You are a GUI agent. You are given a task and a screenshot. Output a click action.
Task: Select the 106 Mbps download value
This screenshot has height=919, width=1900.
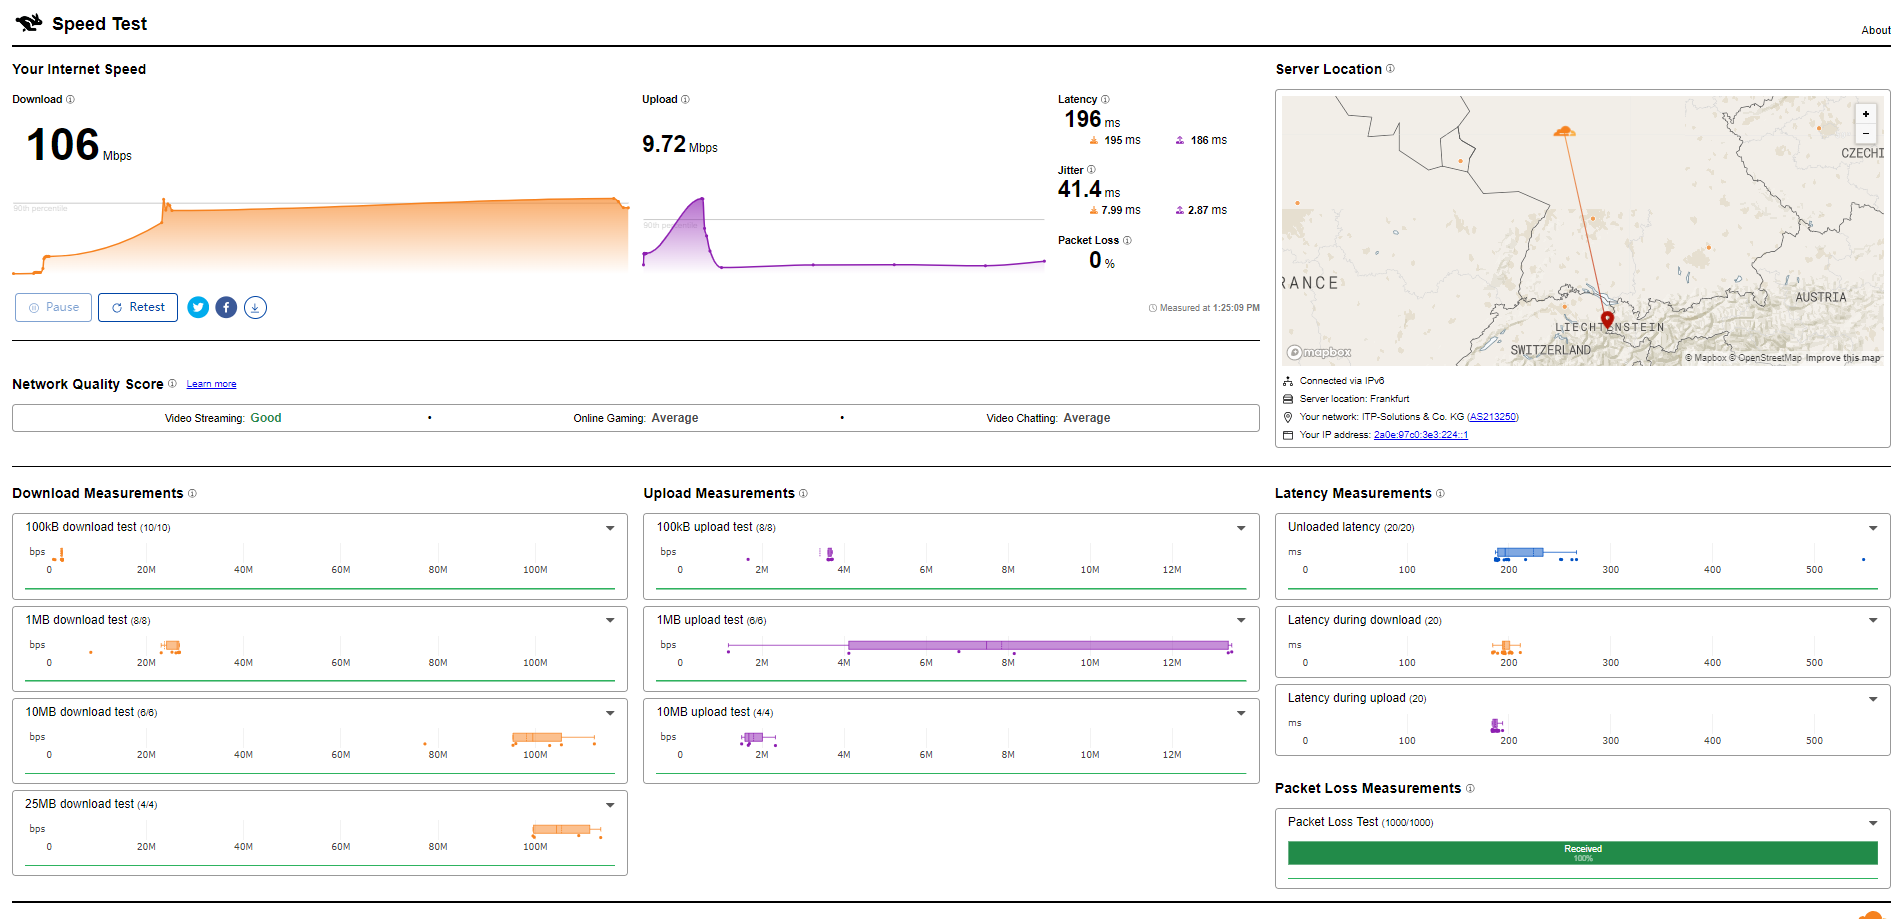point(78,145)
